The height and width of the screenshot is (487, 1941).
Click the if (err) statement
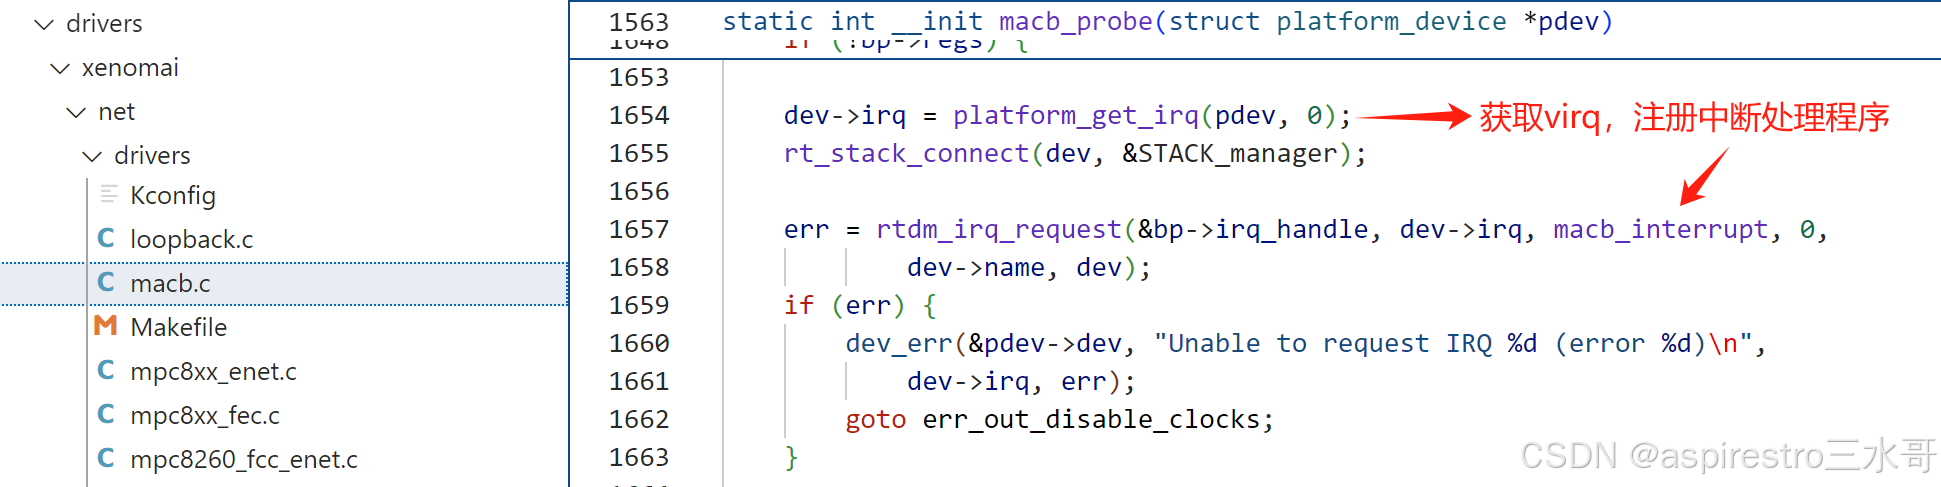(x=860, y=306)
